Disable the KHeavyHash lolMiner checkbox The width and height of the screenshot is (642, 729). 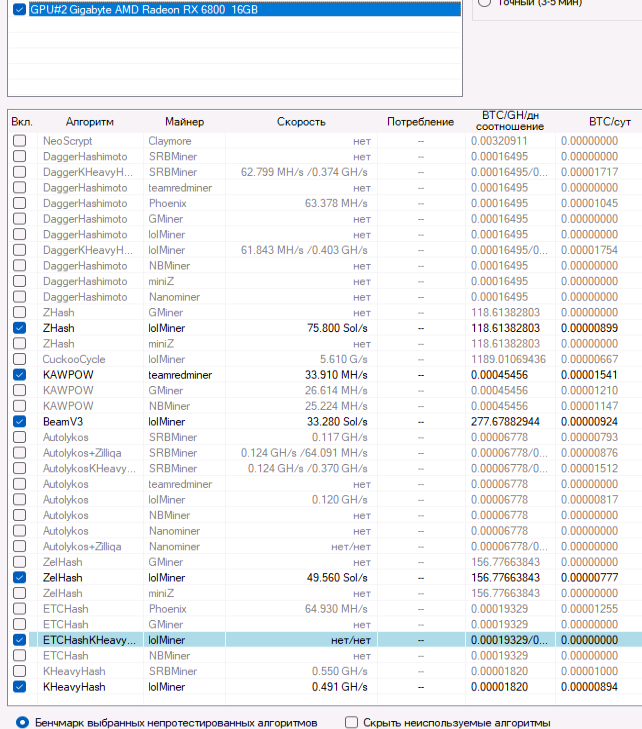click(20, 686)
